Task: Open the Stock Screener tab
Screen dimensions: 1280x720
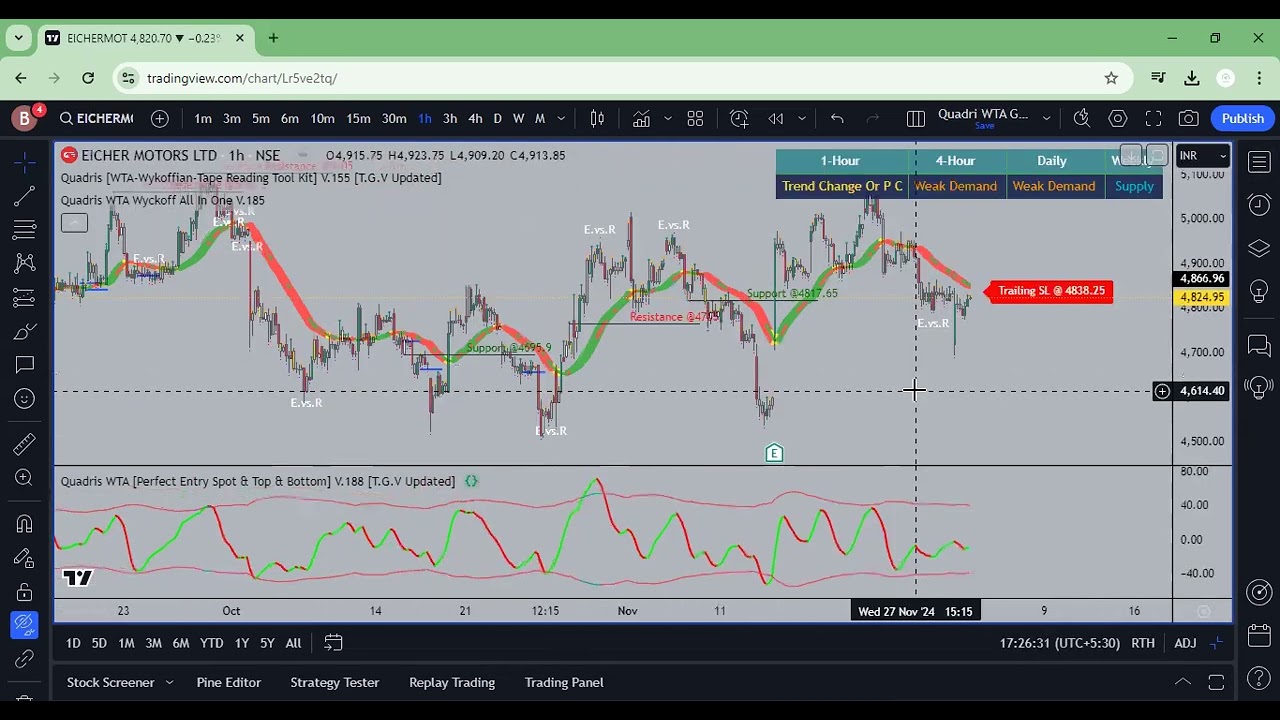Action: click(111, 682)
